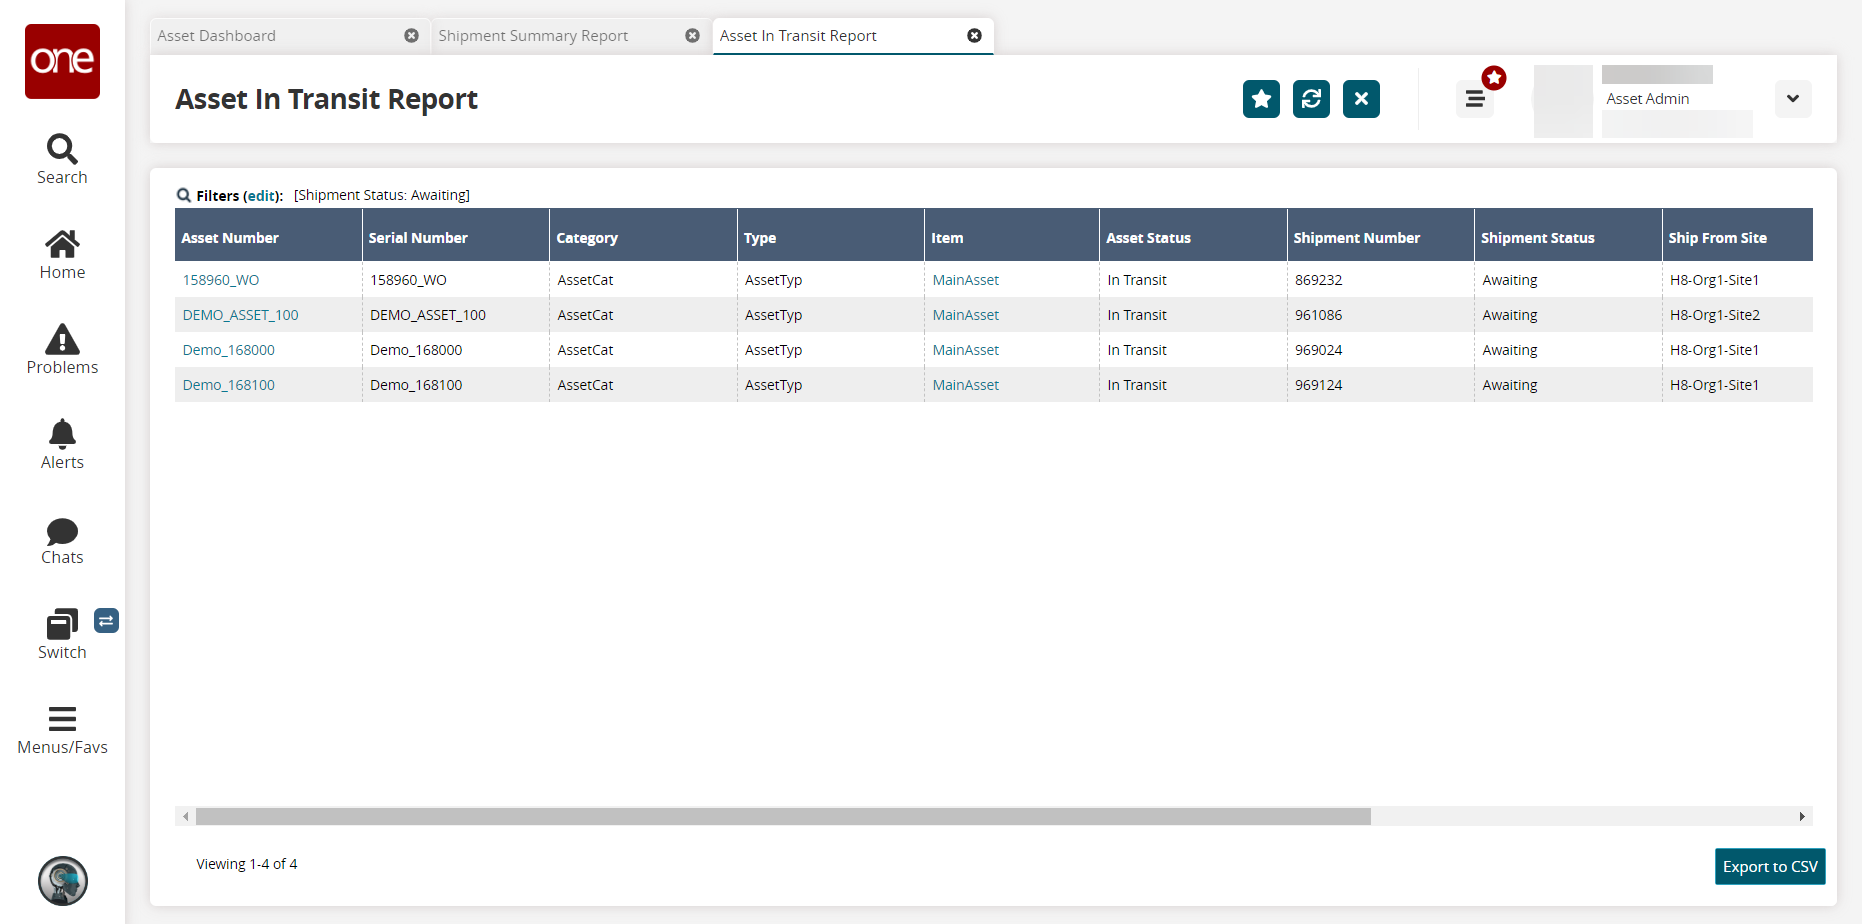Open Chats from the sidebar

(x=62, y=532)
